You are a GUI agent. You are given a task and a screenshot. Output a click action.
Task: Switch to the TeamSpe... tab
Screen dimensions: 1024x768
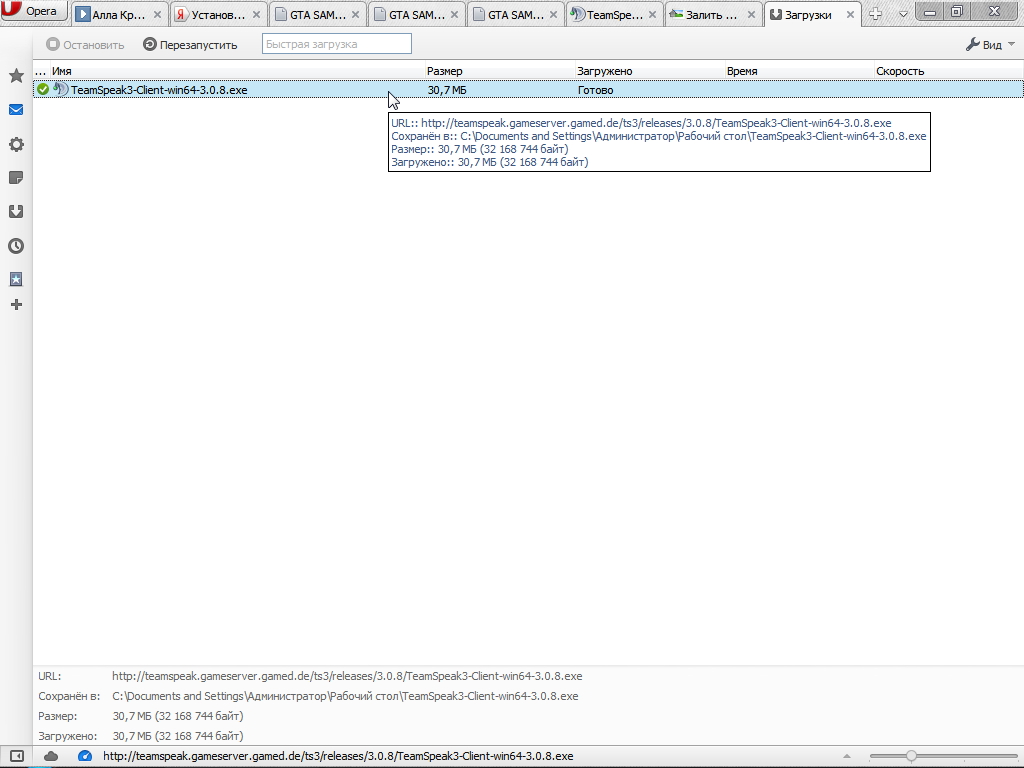[614, 14]
